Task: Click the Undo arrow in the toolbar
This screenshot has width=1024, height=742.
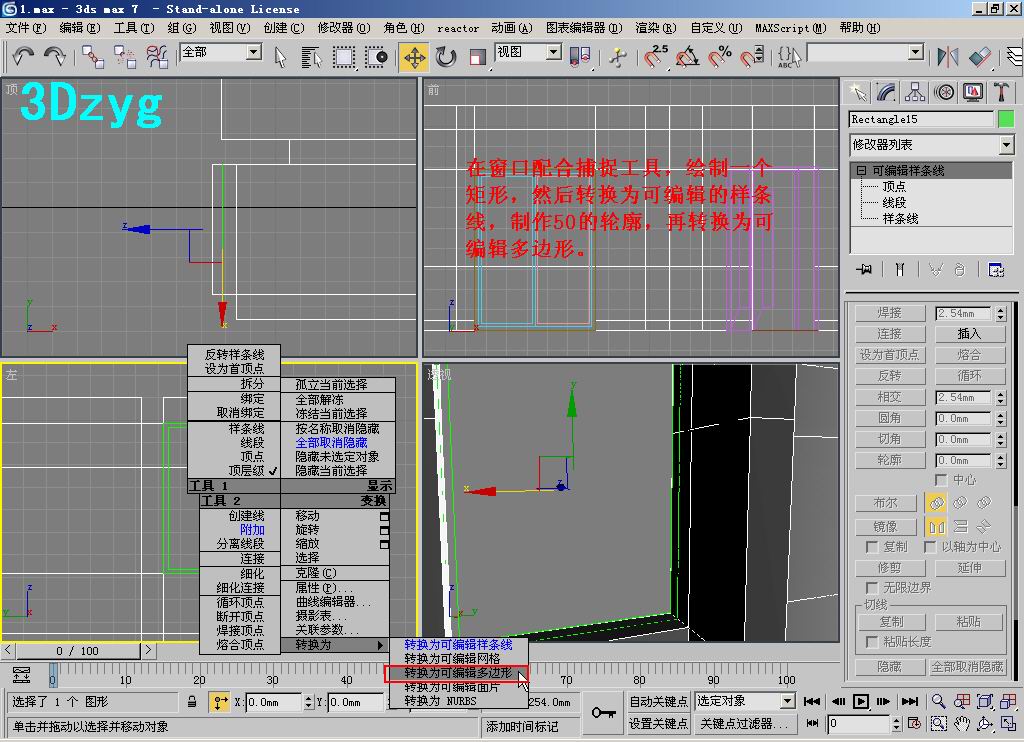Action: (x=22, y=56)
